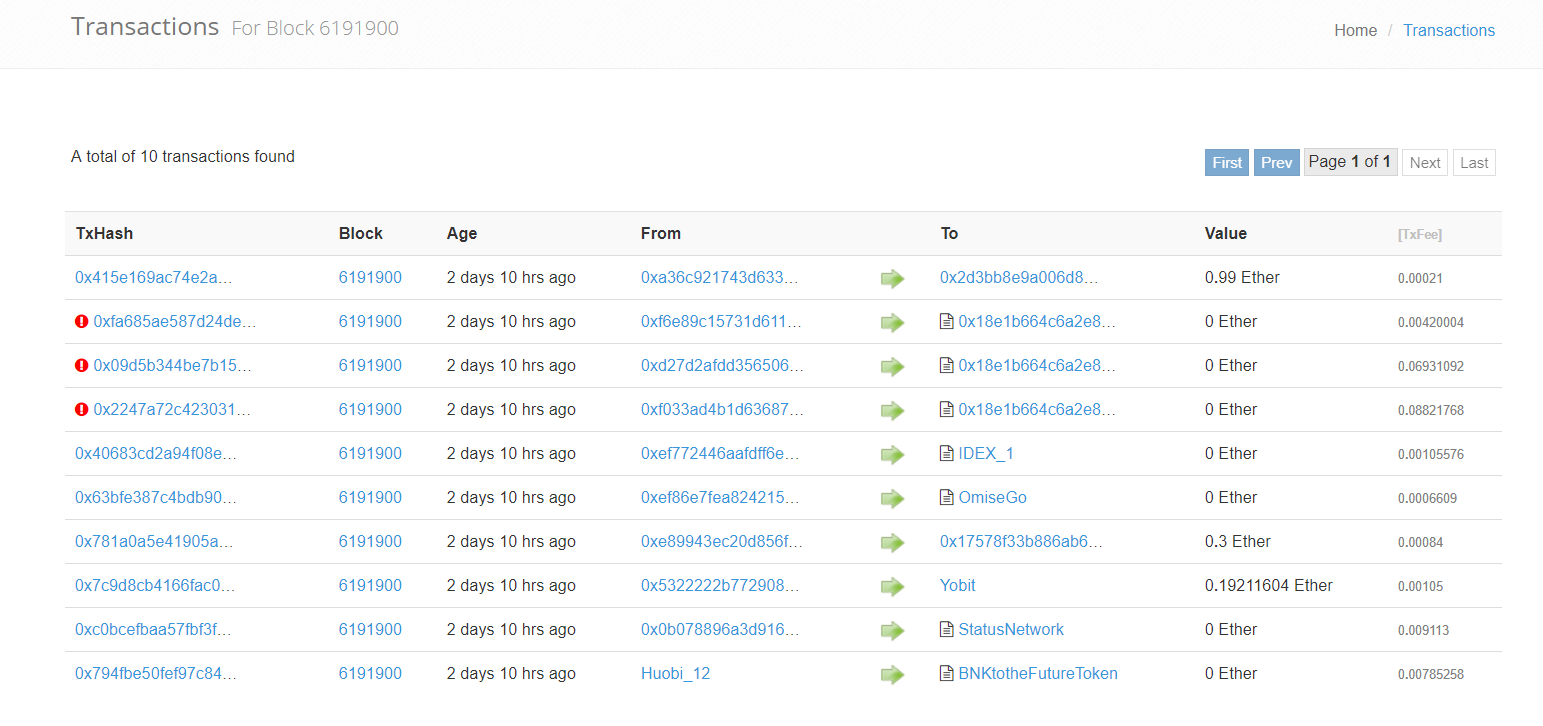Viewport: 1543px width, 726px height.
Task: Open transaction hash 0x415e169ac74e2a
Action: (x=153, y=278)
